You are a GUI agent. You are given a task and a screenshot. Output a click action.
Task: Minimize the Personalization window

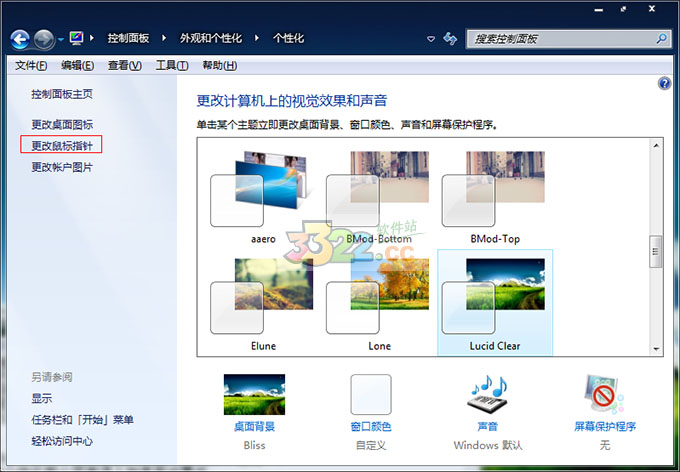point(599,10)
